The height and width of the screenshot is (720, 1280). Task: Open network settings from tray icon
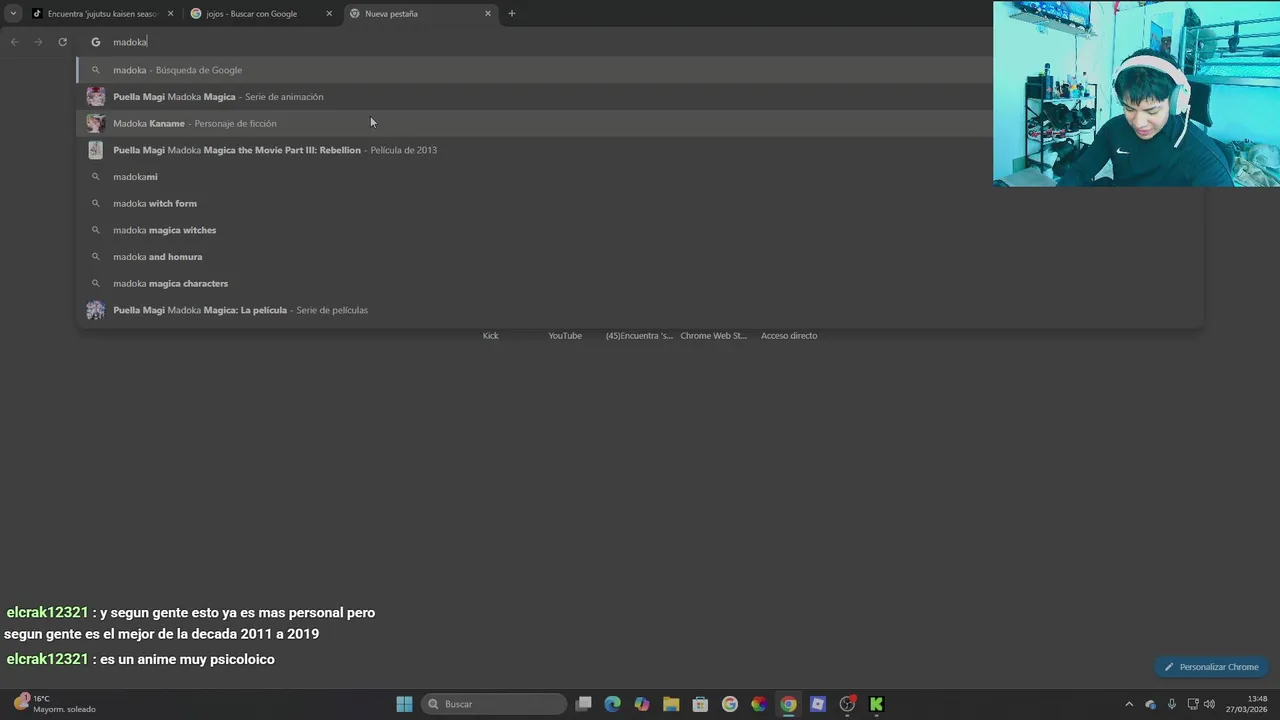(x=1193, y=704)
